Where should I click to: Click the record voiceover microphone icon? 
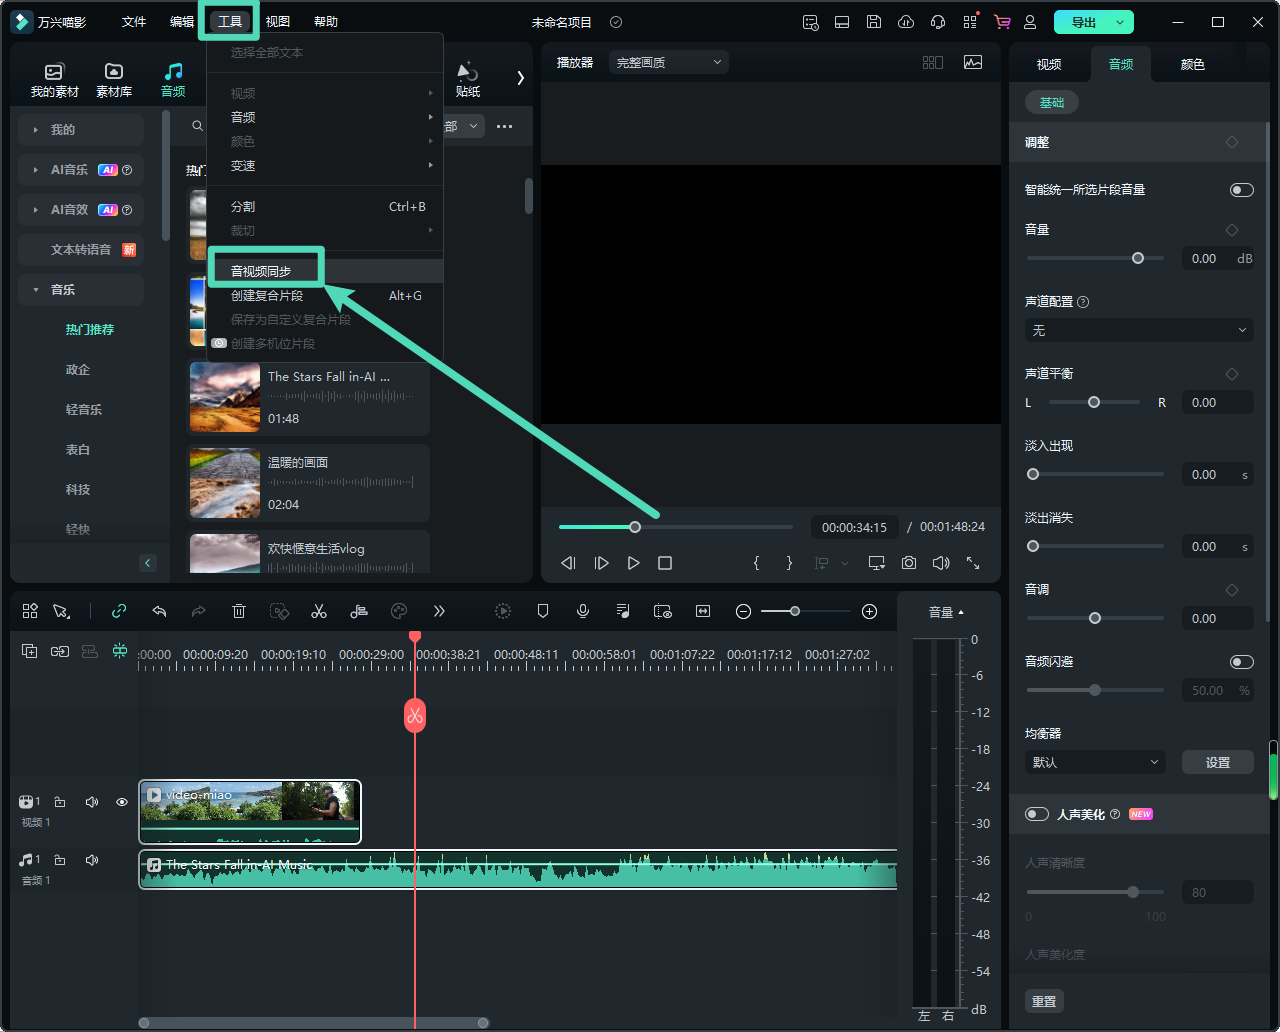pos(583,611)
